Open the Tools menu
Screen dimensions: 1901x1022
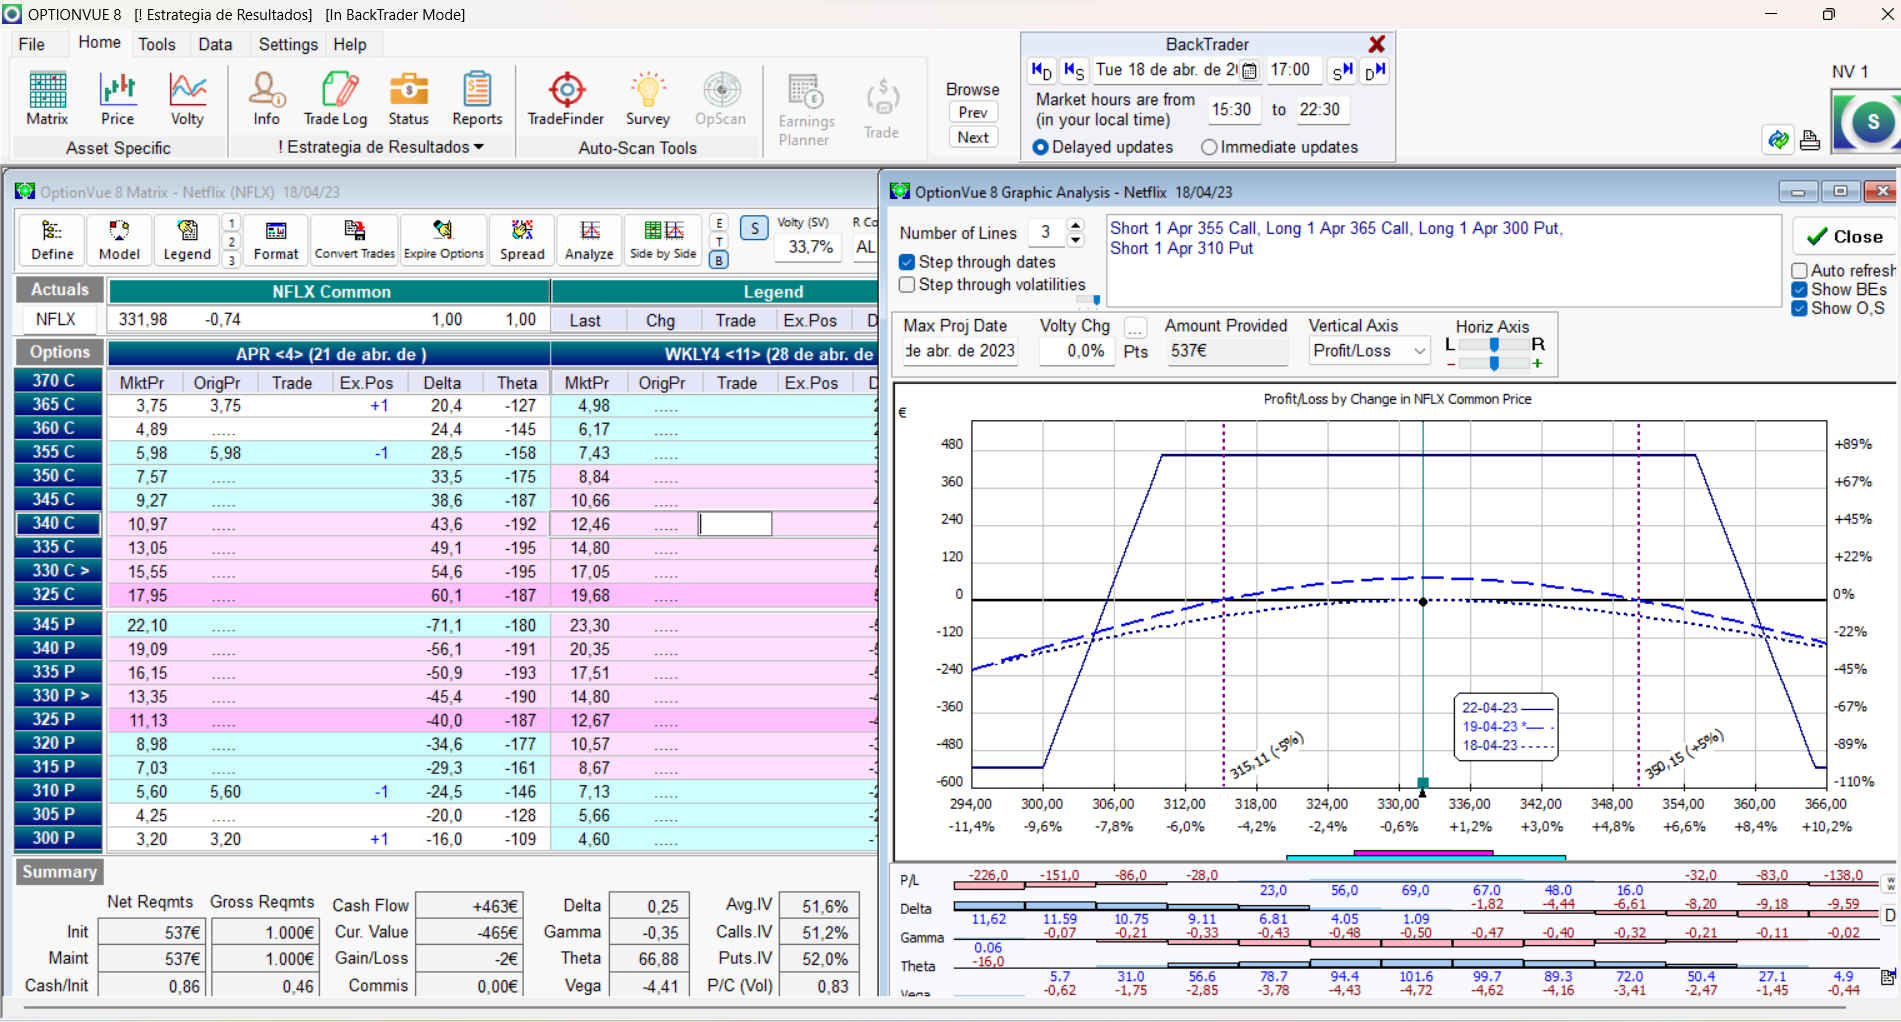(x=157, y=44)
